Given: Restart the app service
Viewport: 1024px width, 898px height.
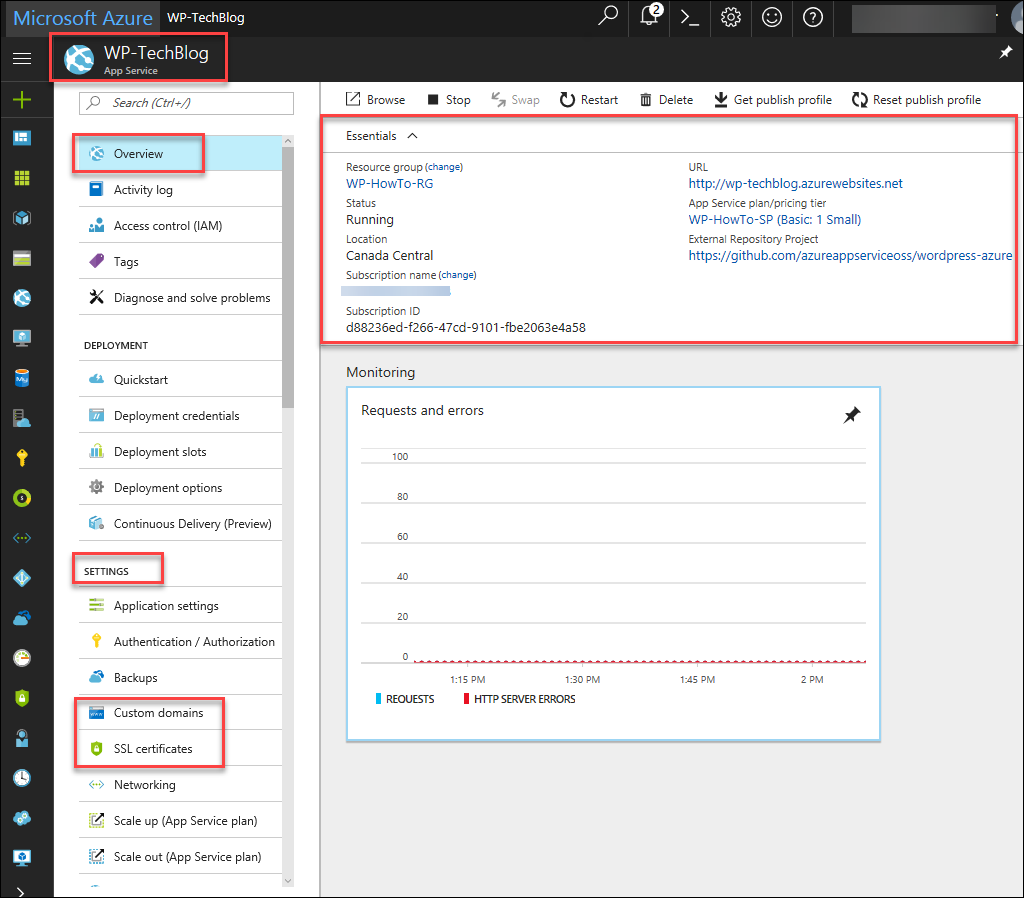Looking at the screenshot, I should pos(588,99).
